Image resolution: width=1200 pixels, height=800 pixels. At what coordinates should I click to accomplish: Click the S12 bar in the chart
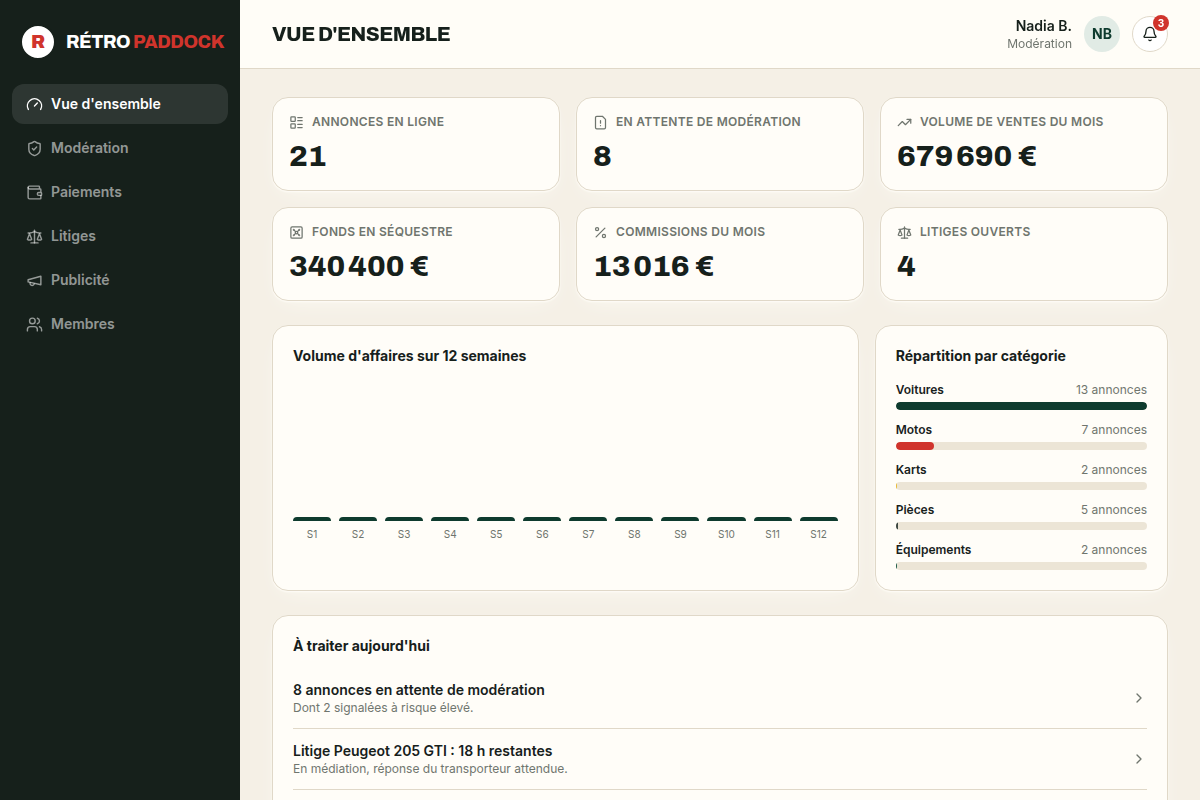click(819, 519)
